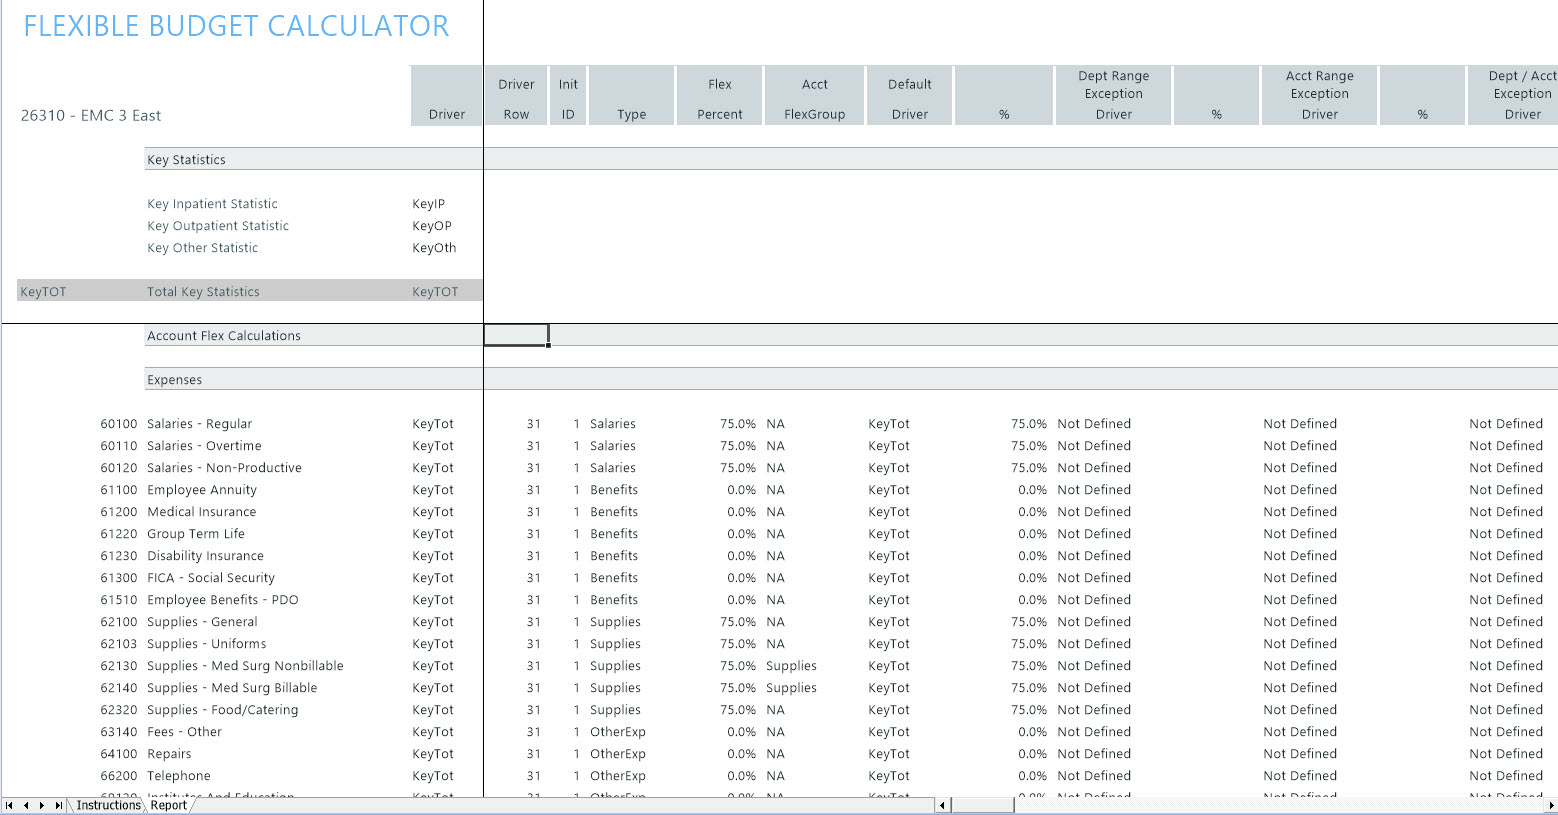This screenshot has width=1558, height=815.
Task: Select the Total Key Statistics row
Action: click(203, 292)
